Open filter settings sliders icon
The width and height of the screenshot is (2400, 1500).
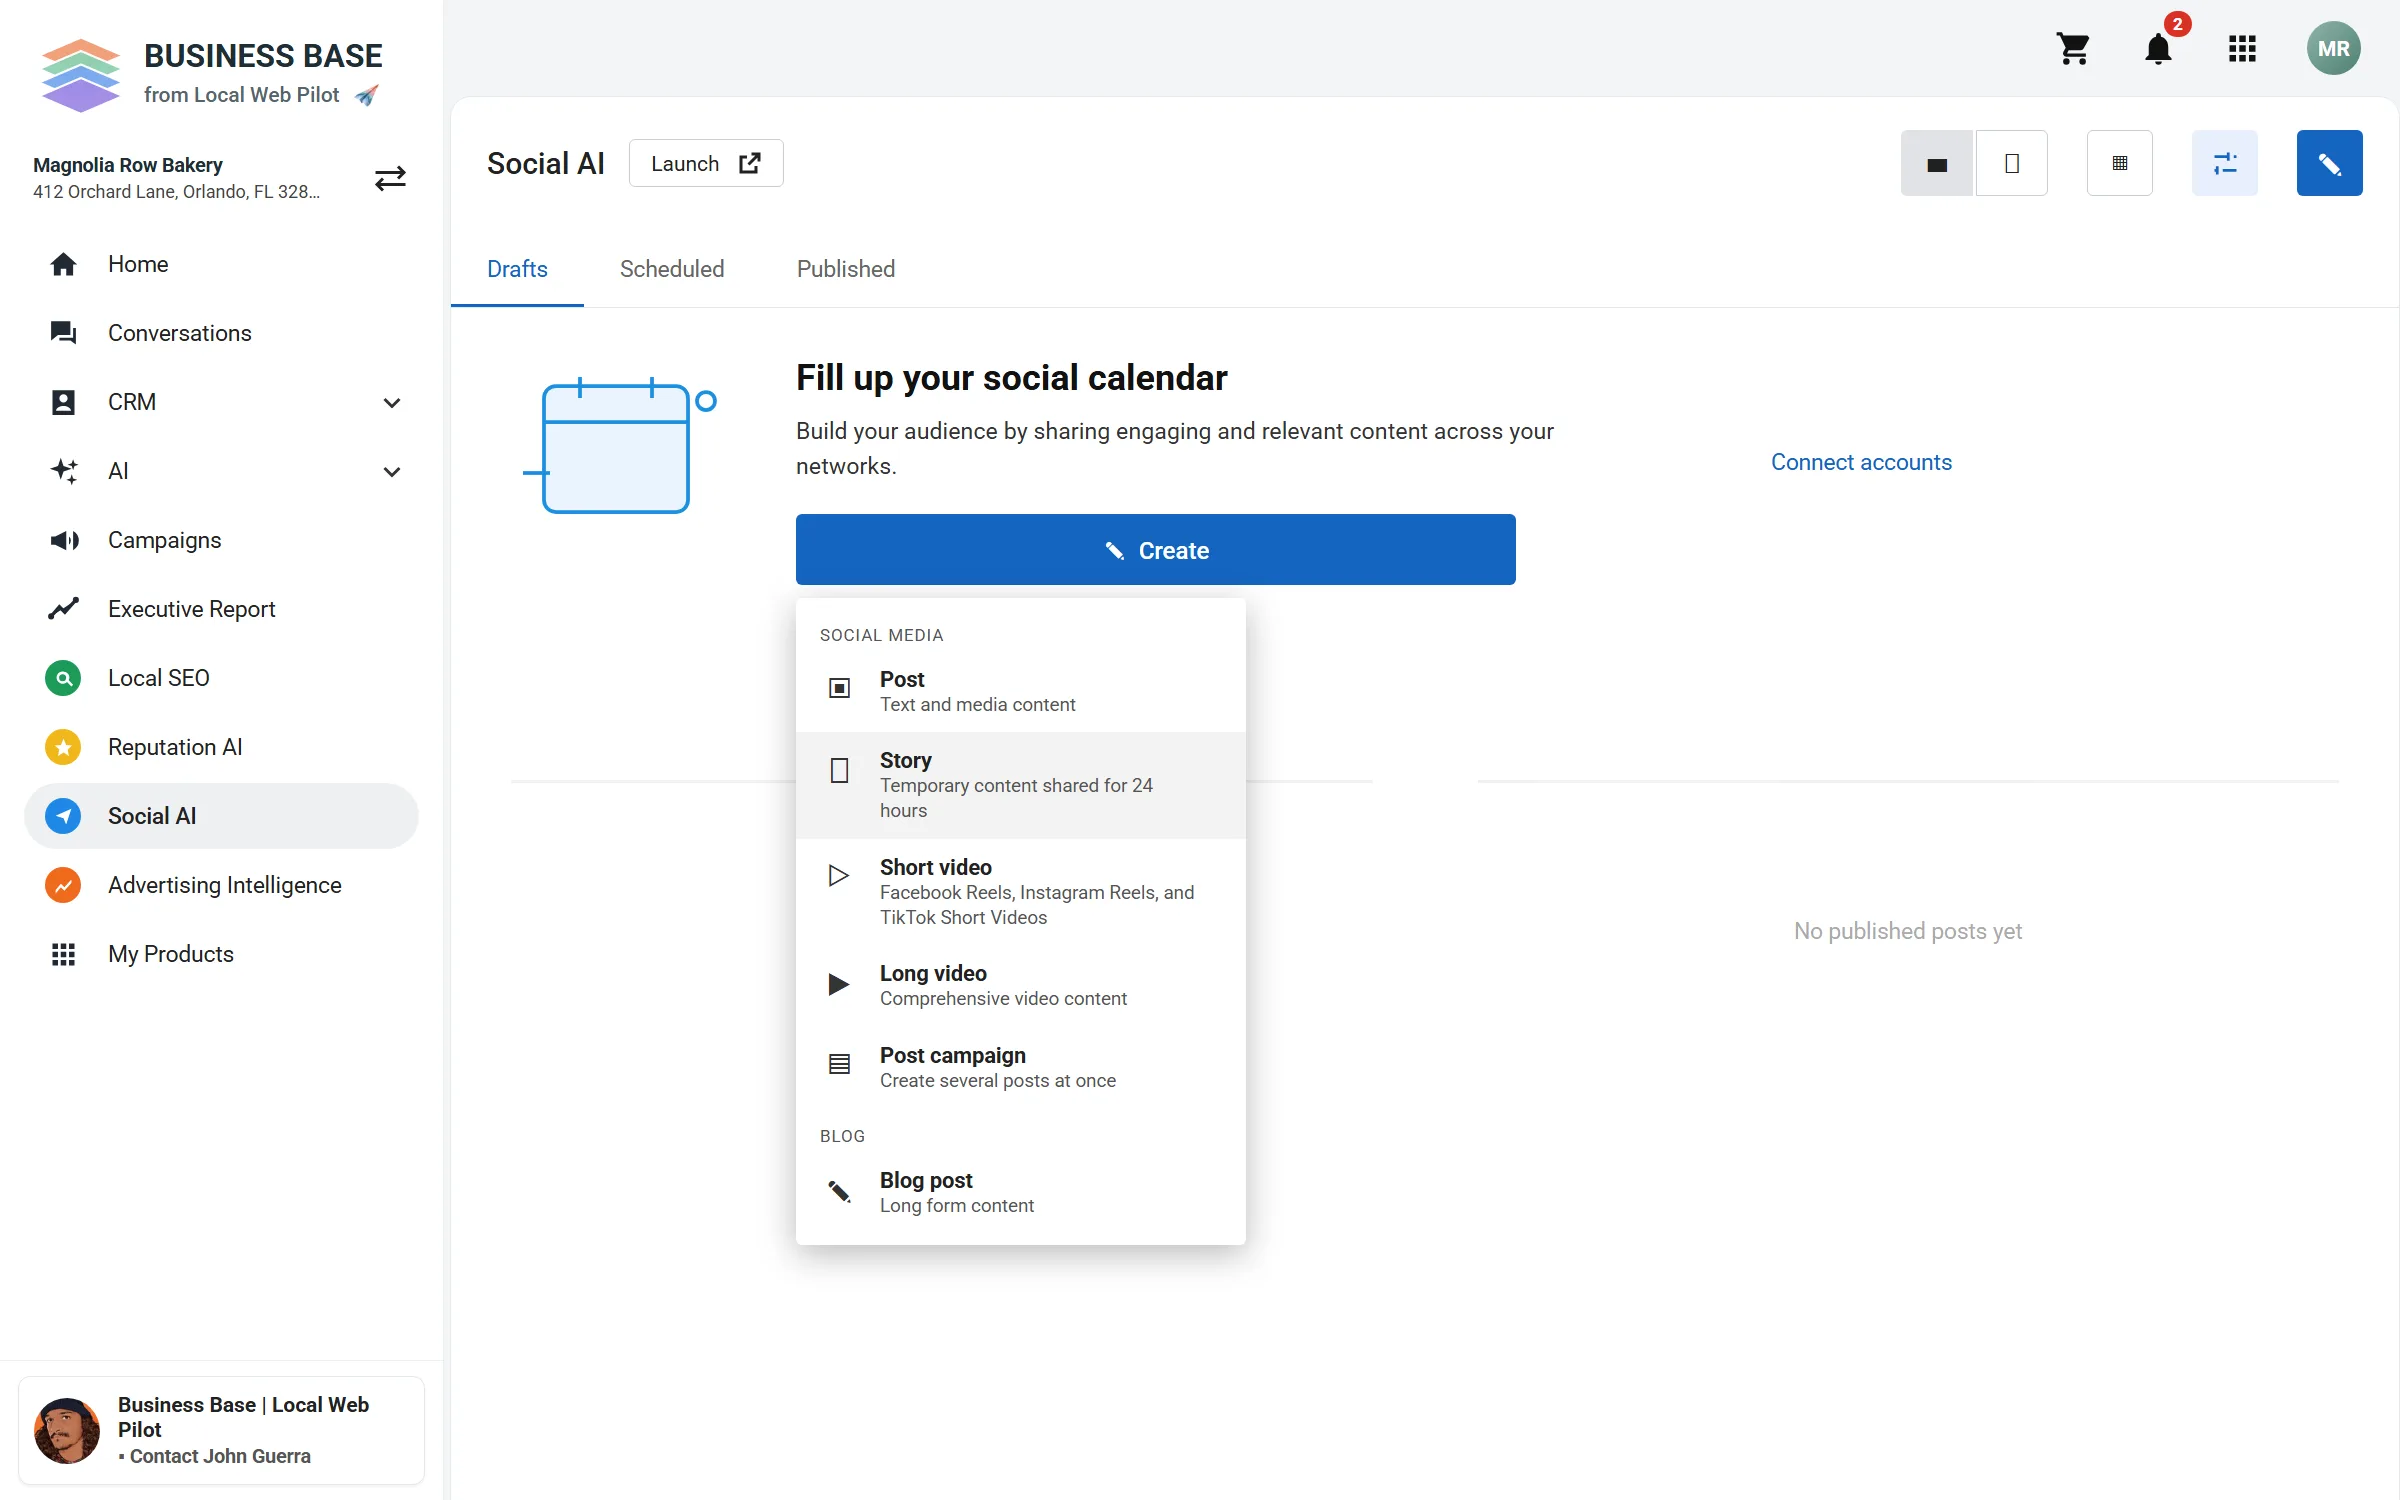2224,163
